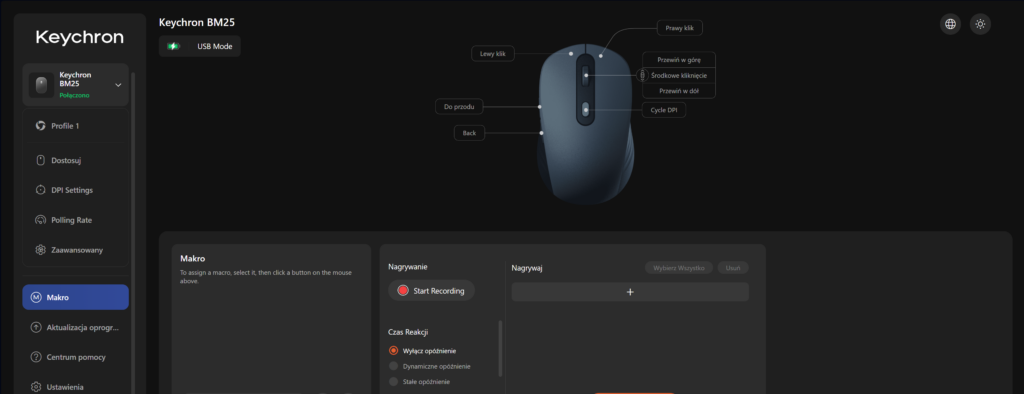
Task: Click the 'Nagrywanie' heading
Action: 408,267
